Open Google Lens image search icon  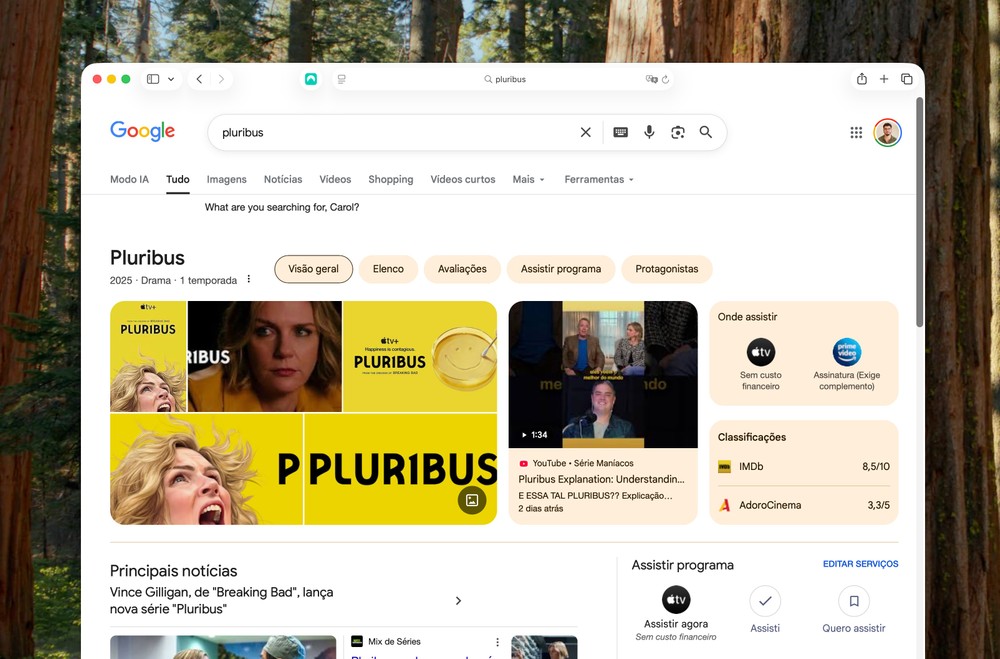(677, 132)
